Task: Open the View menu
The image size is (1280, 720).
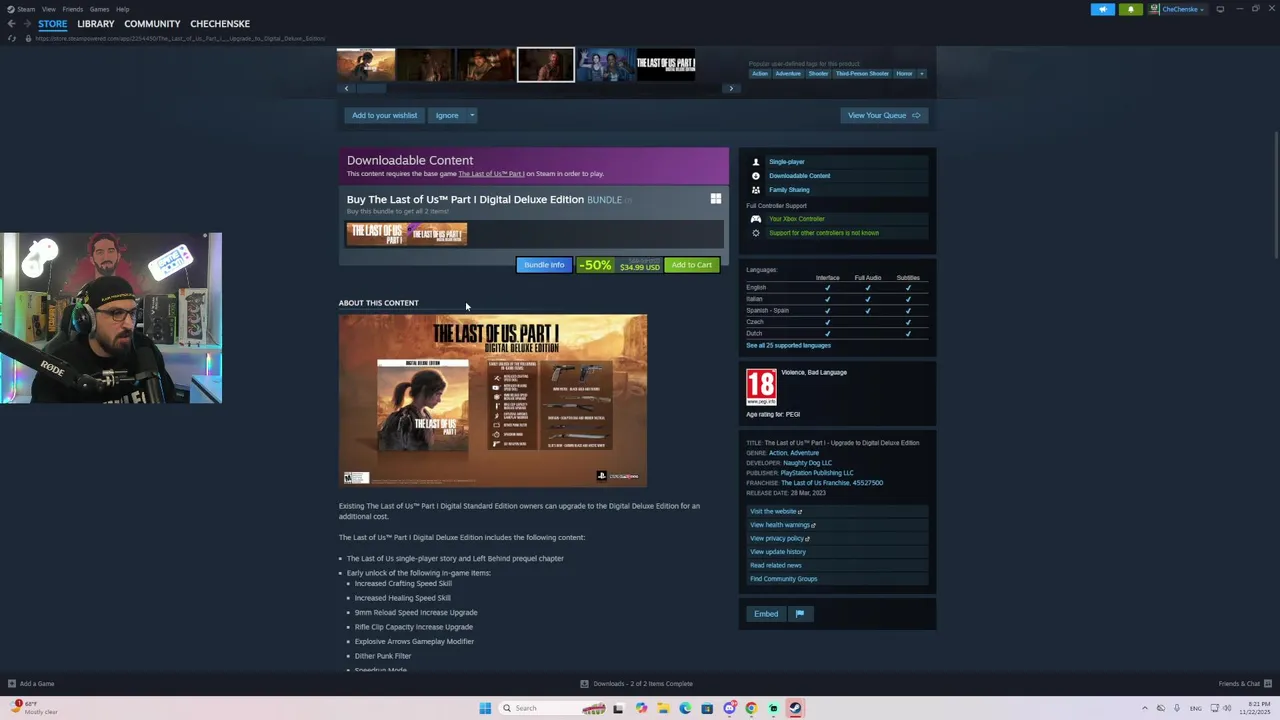Action: pyautogui.click(x=48, y=9)
